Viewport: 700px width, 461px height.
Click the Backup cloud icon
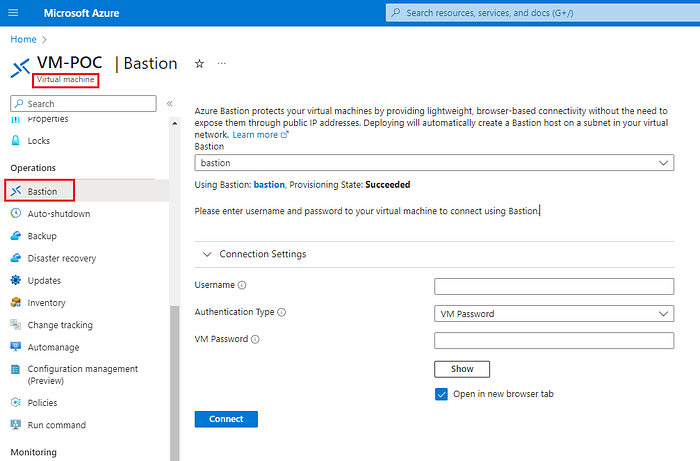(x=16, y=236)
